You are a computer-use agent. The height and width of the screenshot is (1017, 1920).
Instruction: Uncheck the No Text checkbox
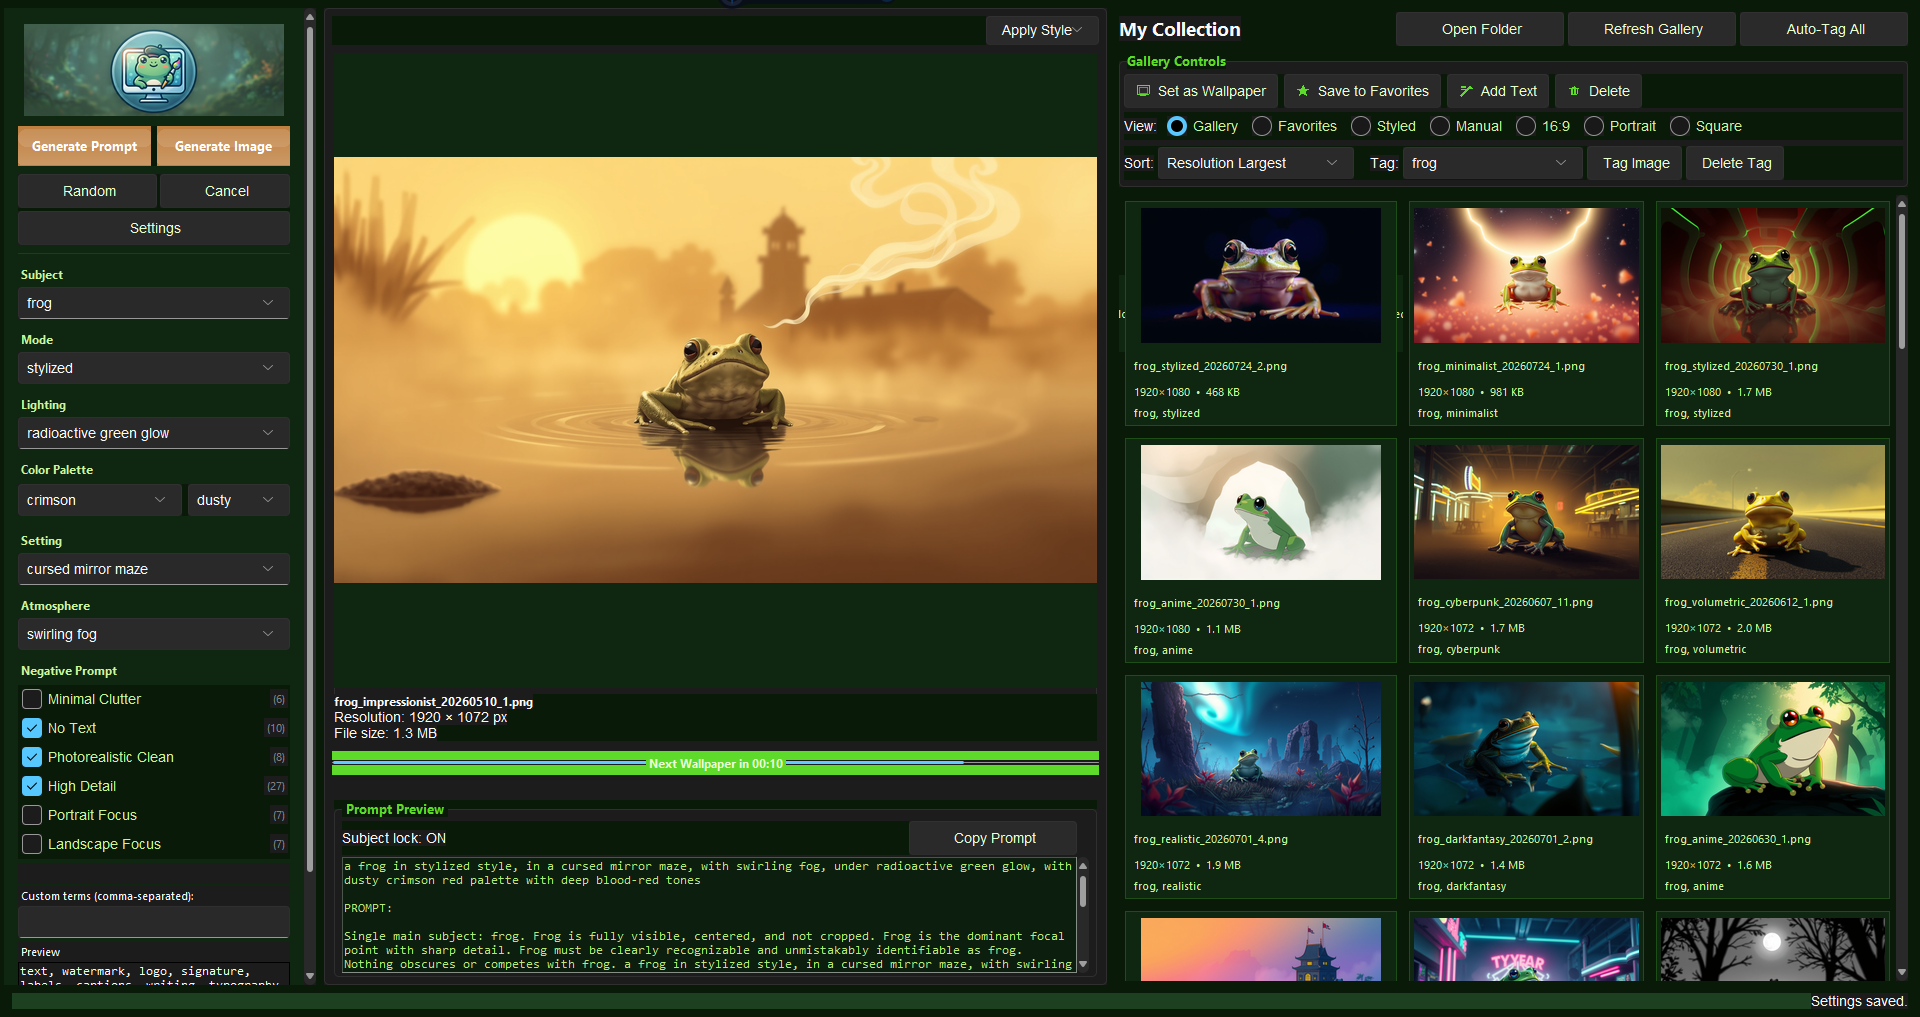pyautogui.click(x=32, y=728)
